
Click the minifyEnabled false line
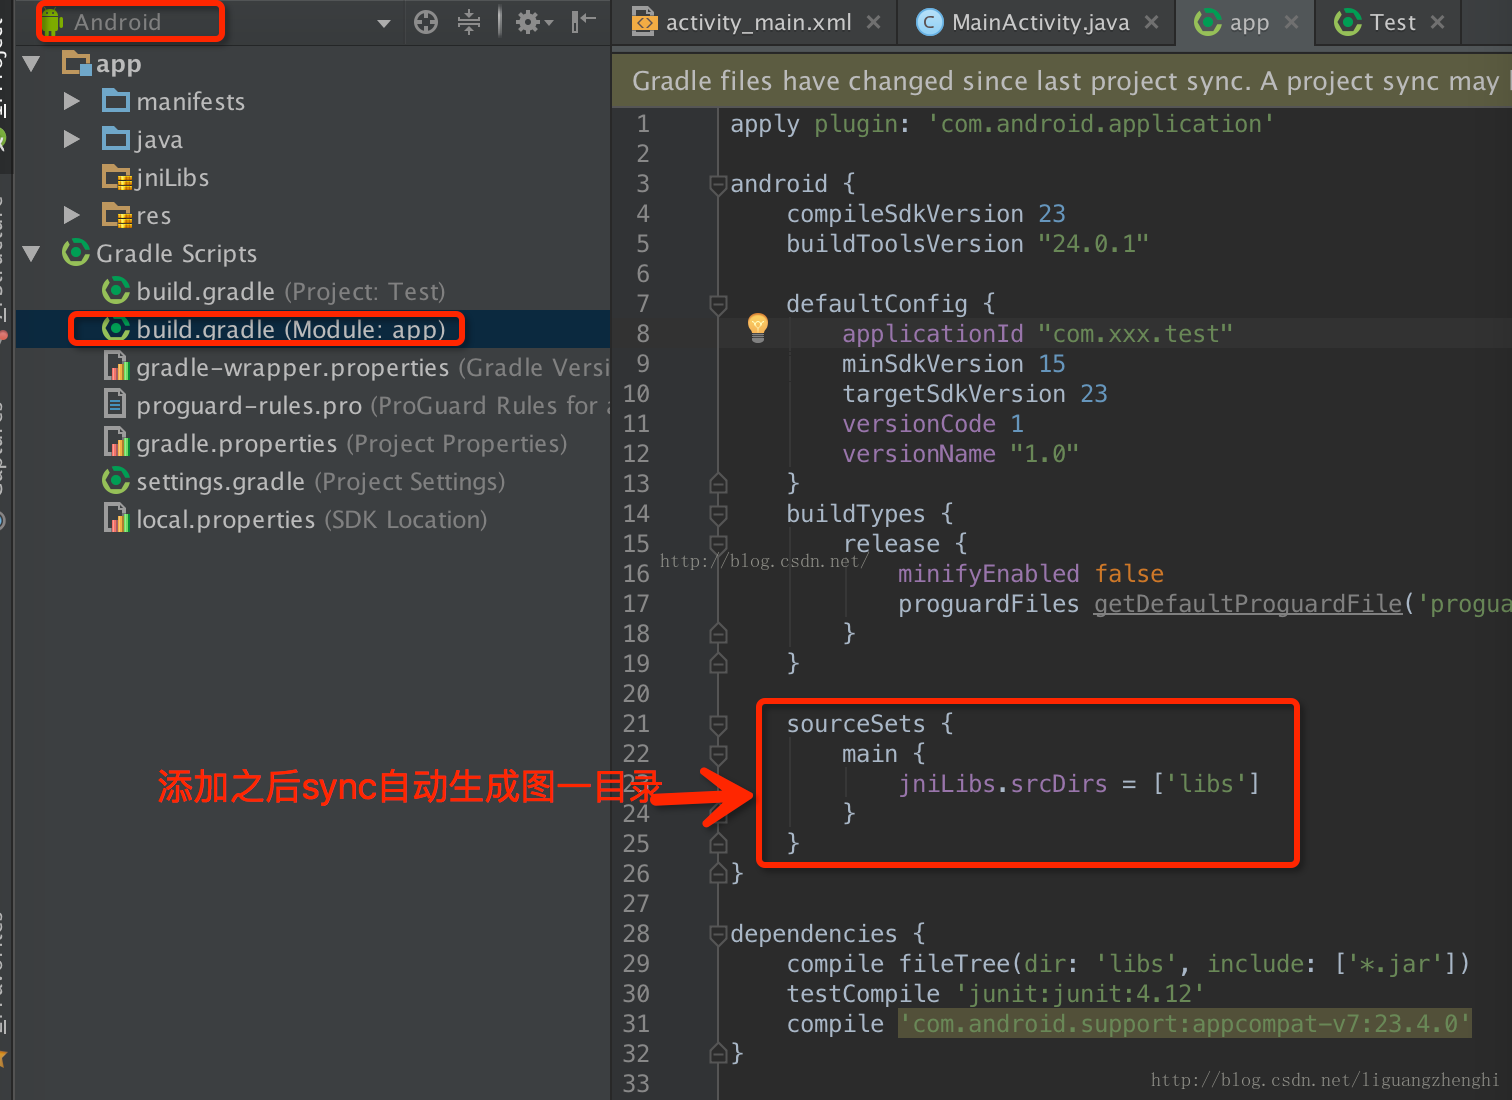point(1031,574)
